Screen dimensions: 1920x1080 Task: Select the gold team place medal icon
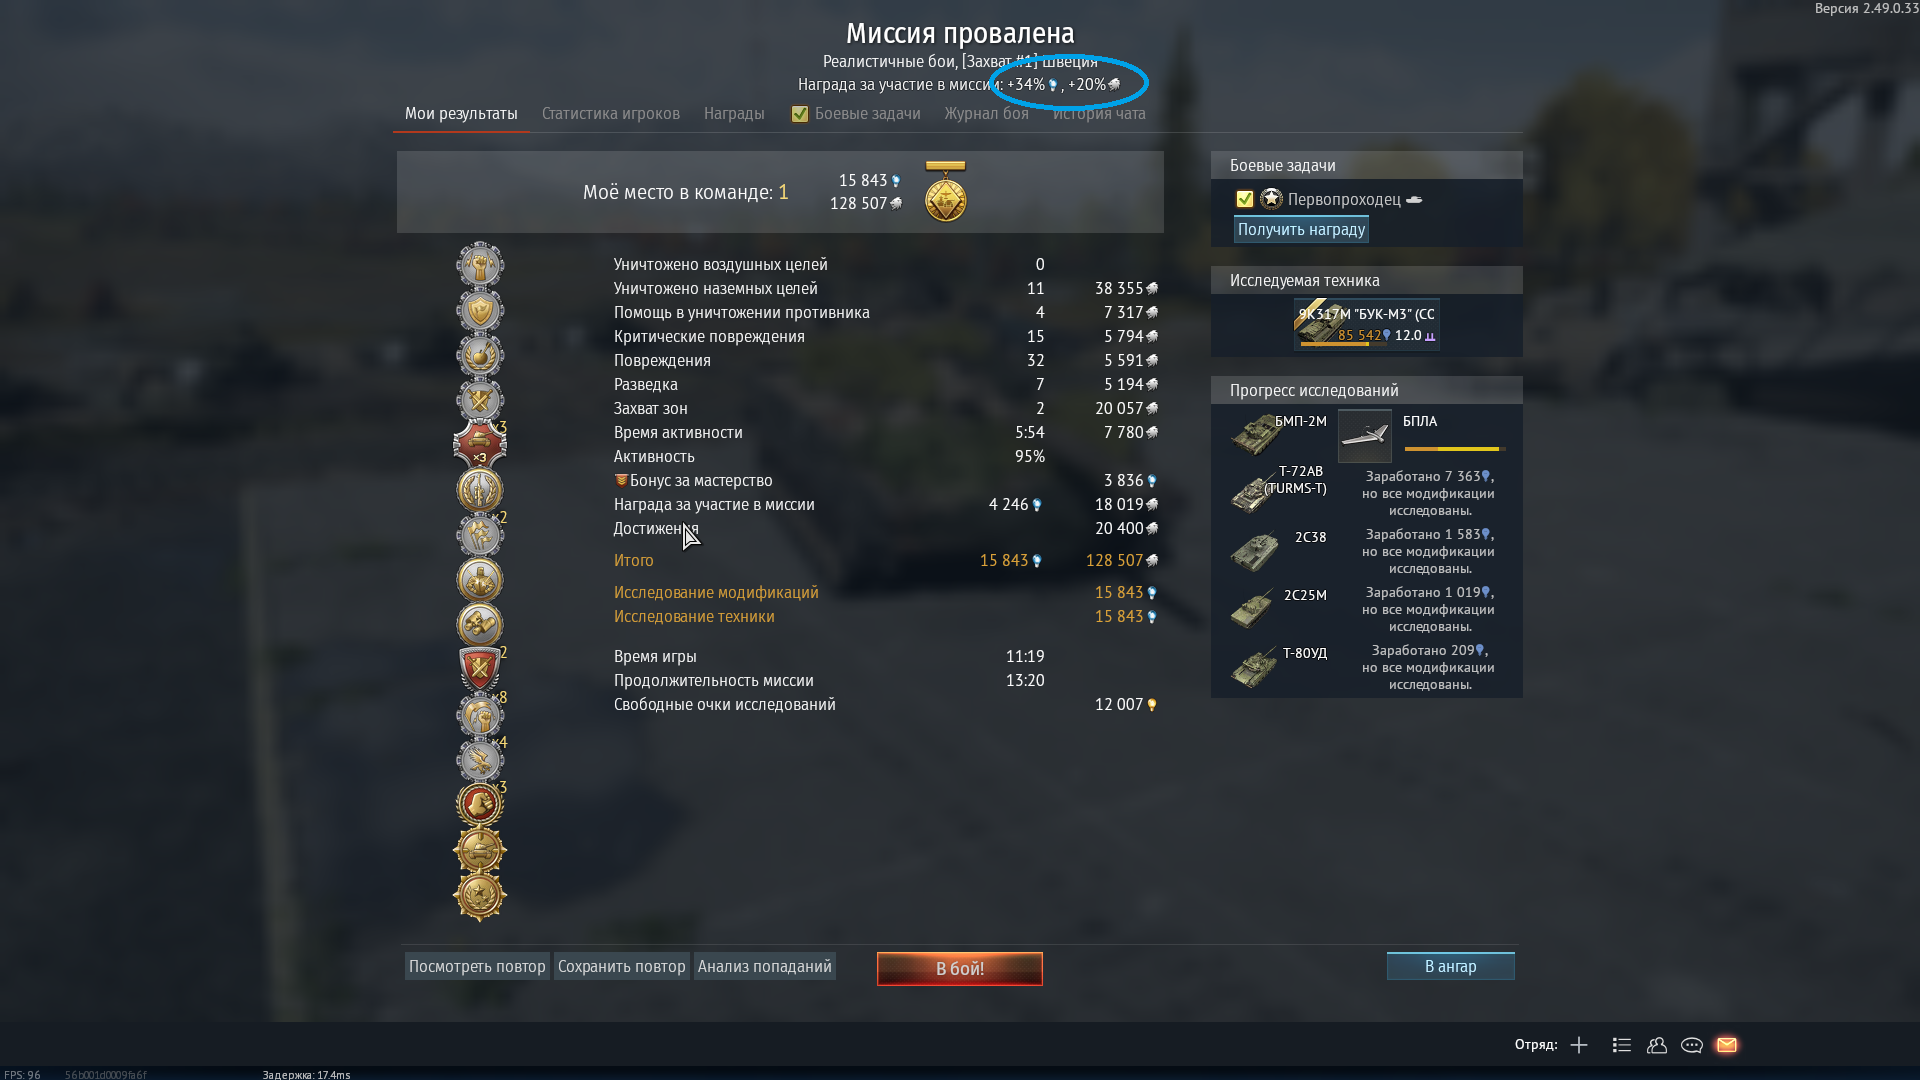click(x=945, y=191)
